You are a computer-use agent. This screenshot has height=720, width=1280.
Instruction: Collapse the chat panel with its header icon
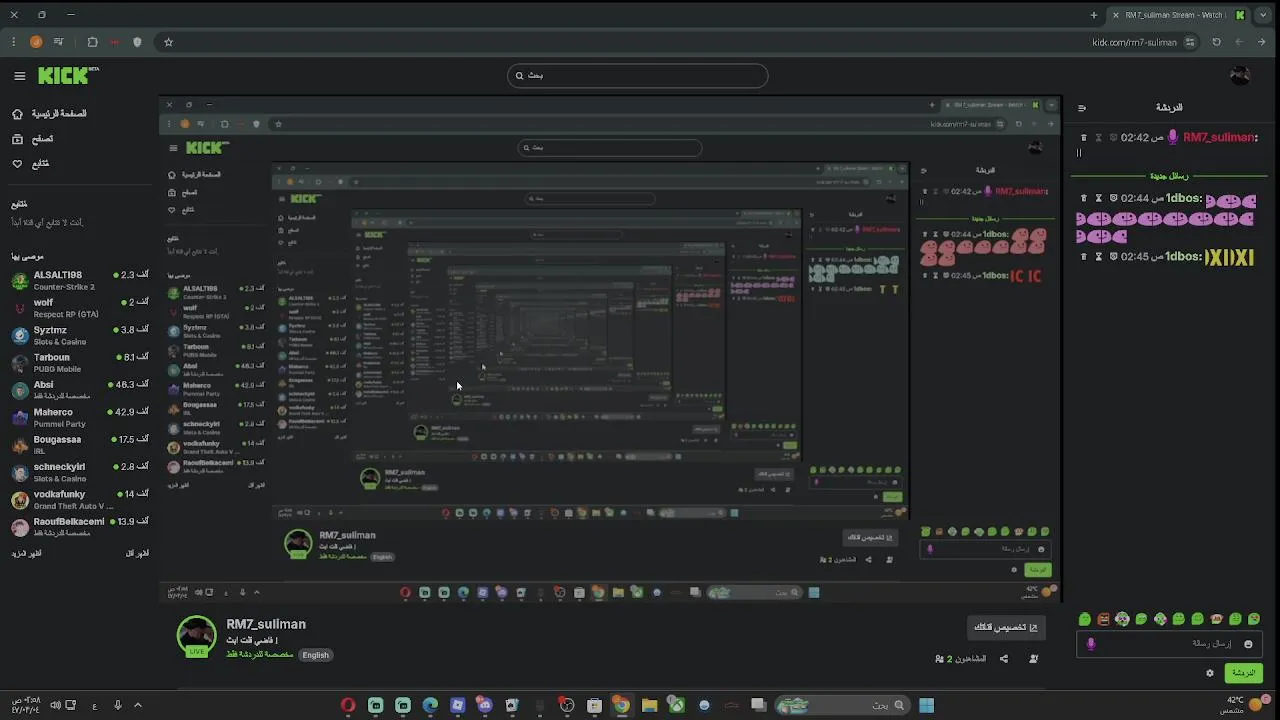(1081, 108)
